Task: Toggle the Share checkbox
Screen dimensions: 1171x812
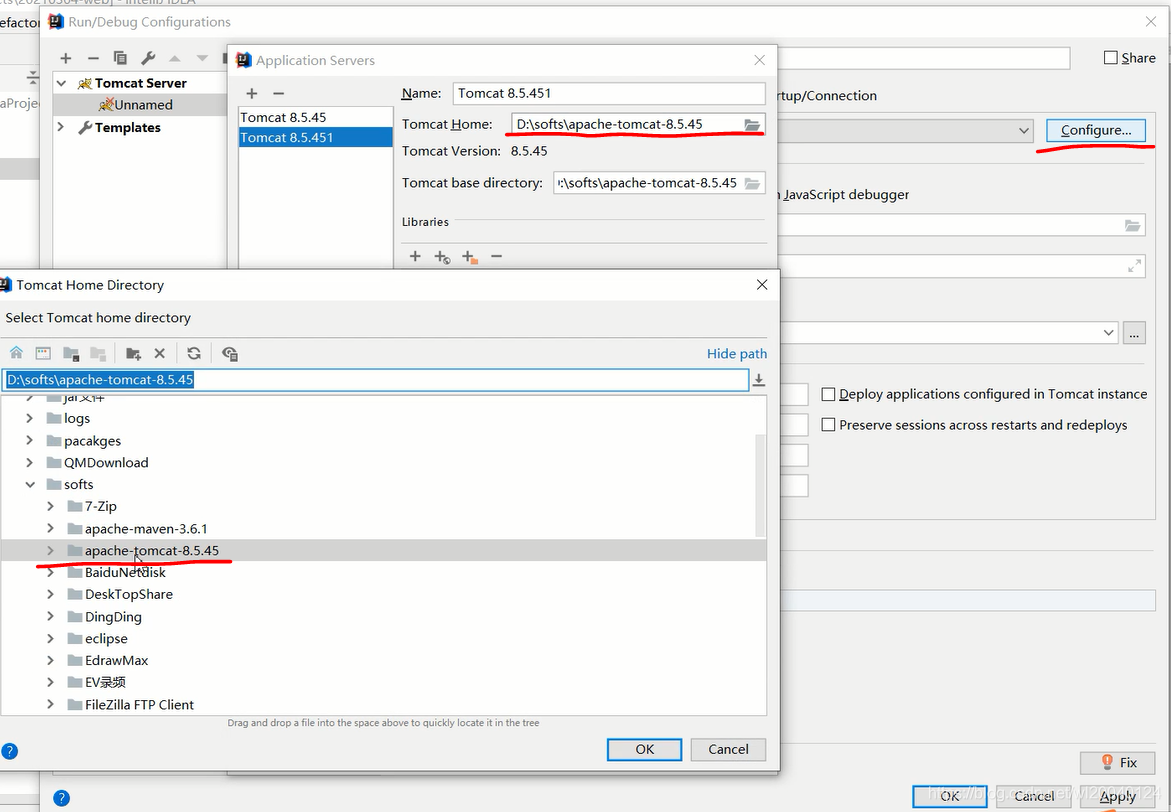Action: coord(1111,58)
